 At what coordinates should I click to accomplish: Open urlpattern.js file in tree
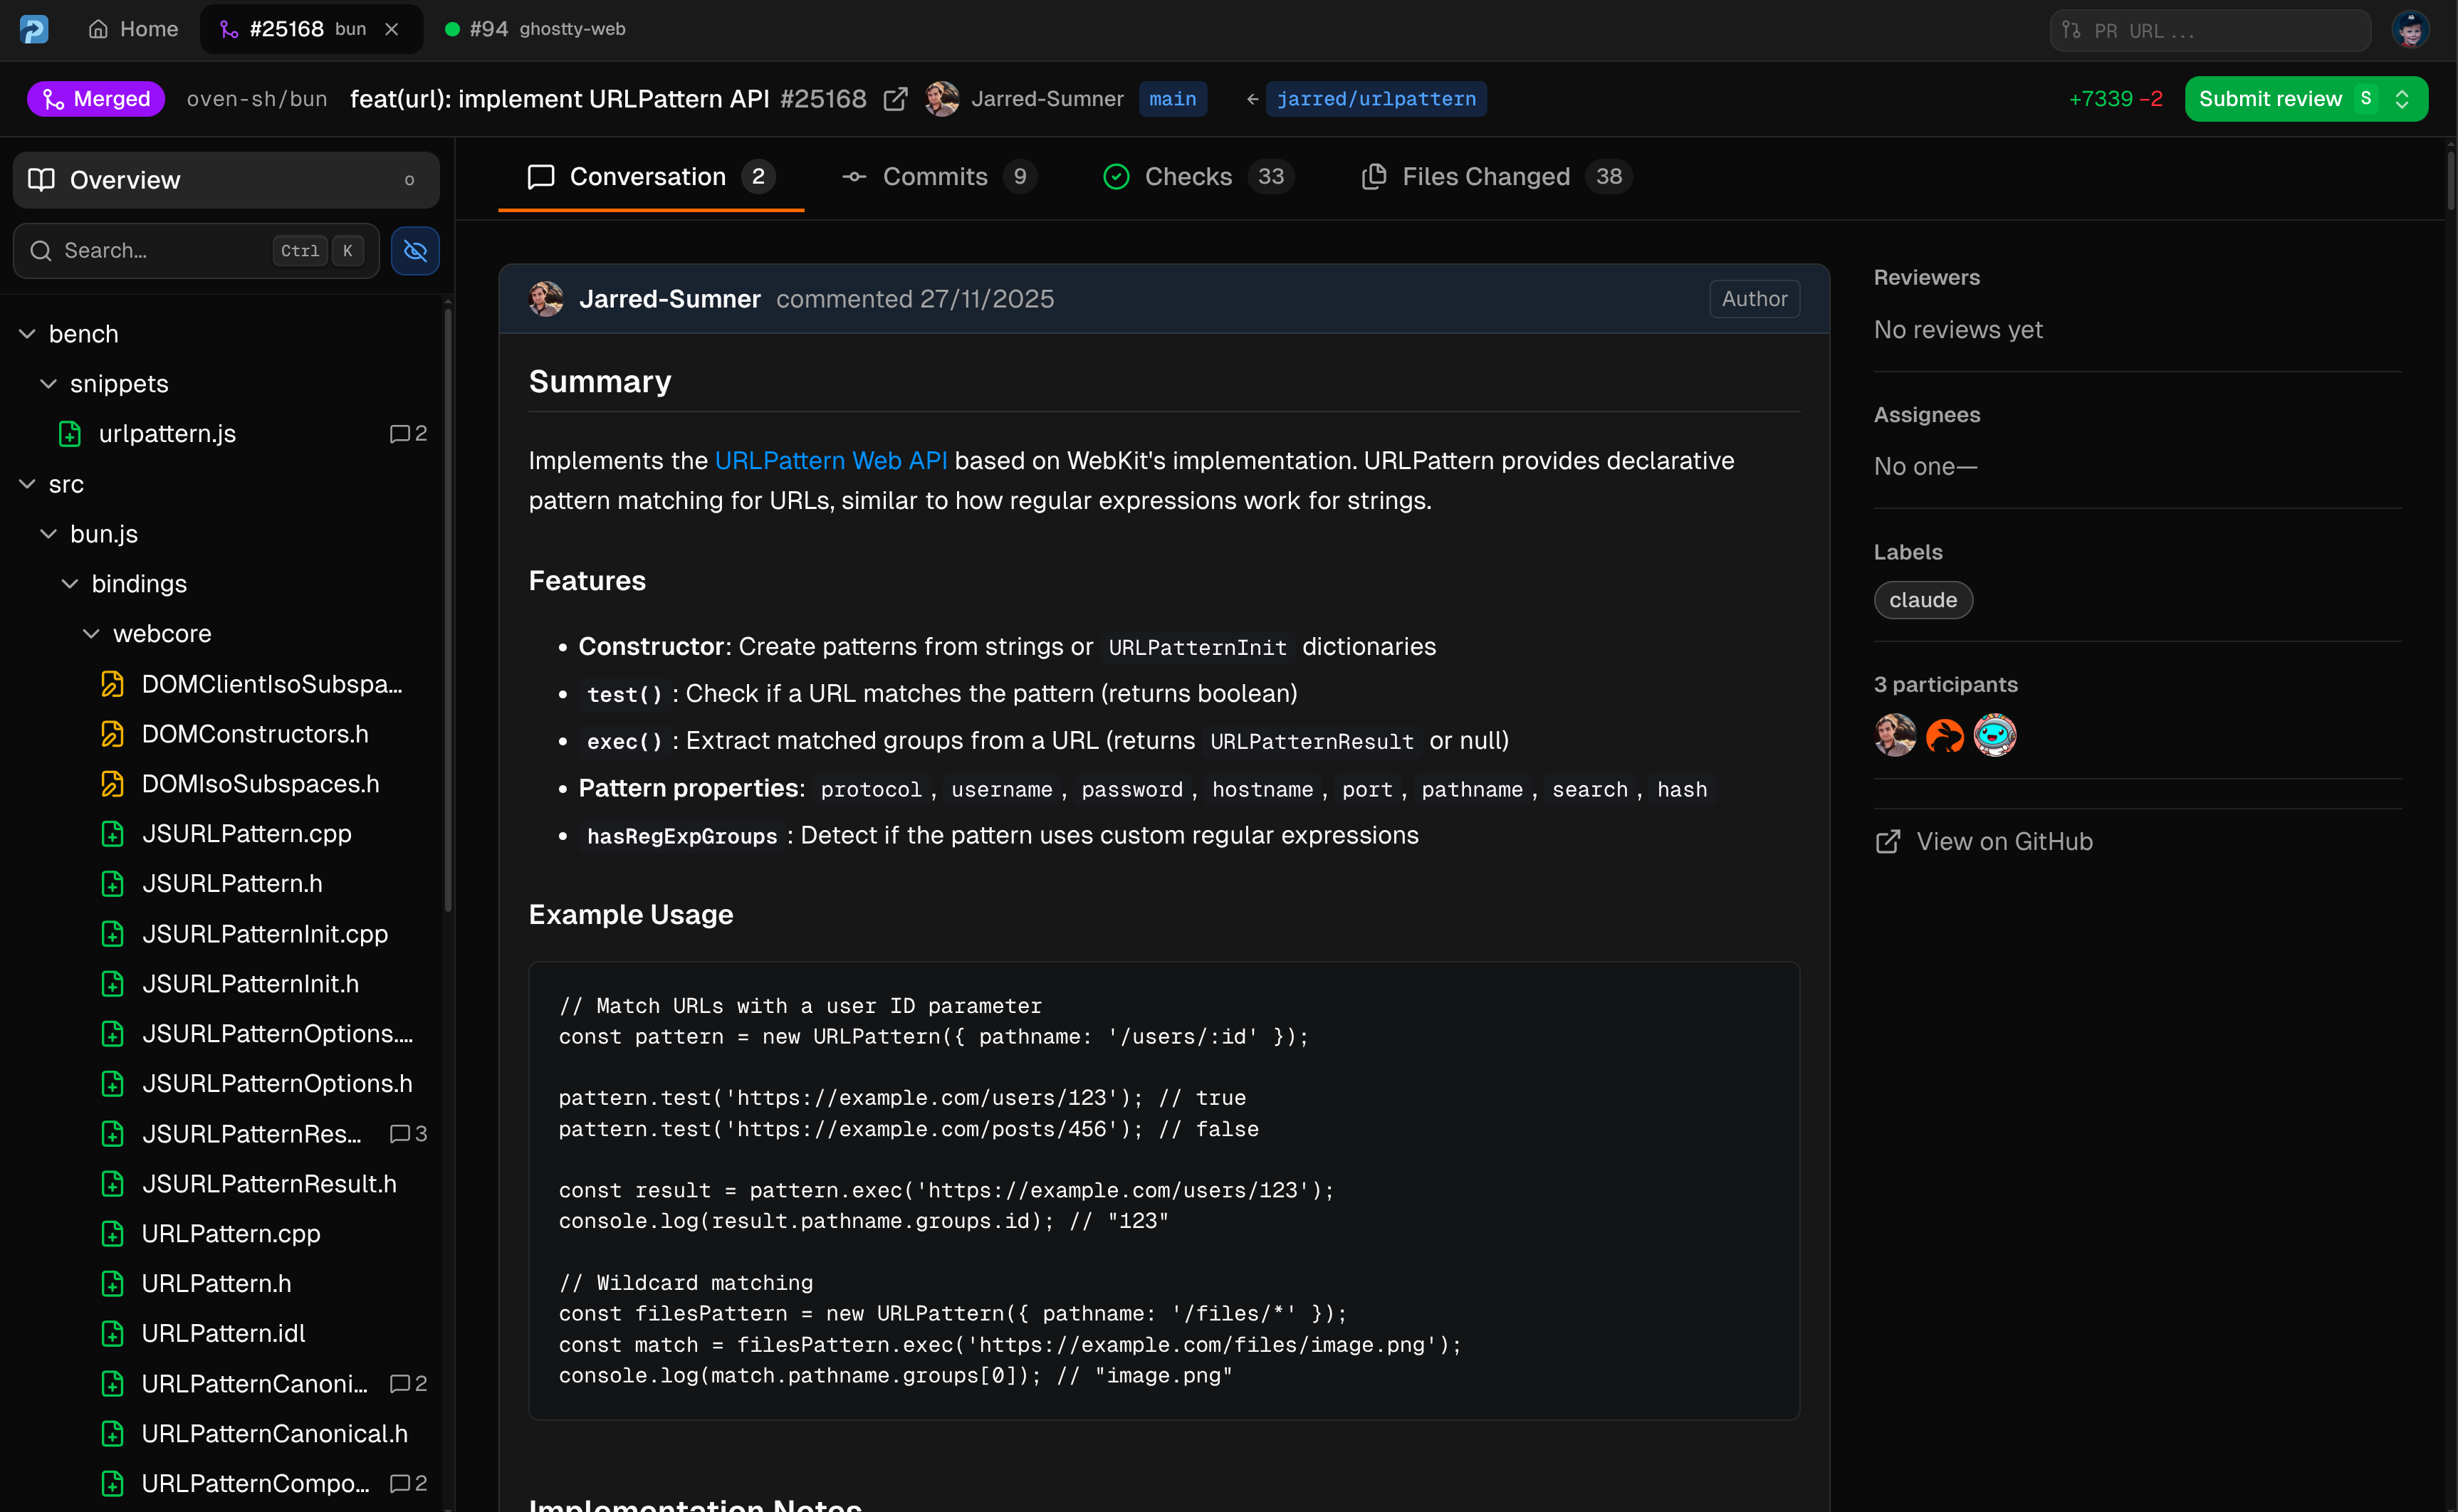(167, 434)
